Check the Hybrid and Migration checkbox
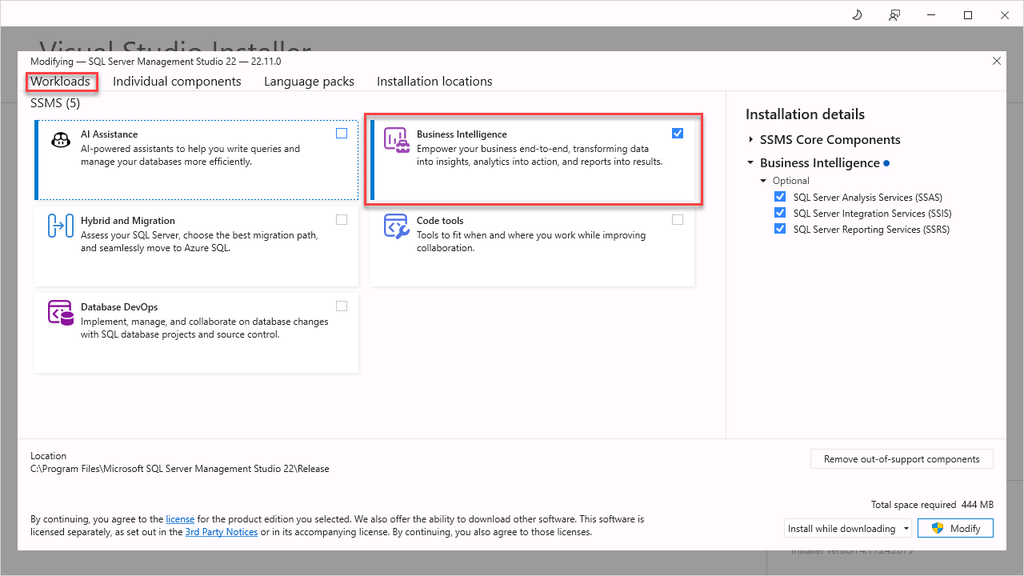The image size is (1024, 576). [x=342, y=219]
